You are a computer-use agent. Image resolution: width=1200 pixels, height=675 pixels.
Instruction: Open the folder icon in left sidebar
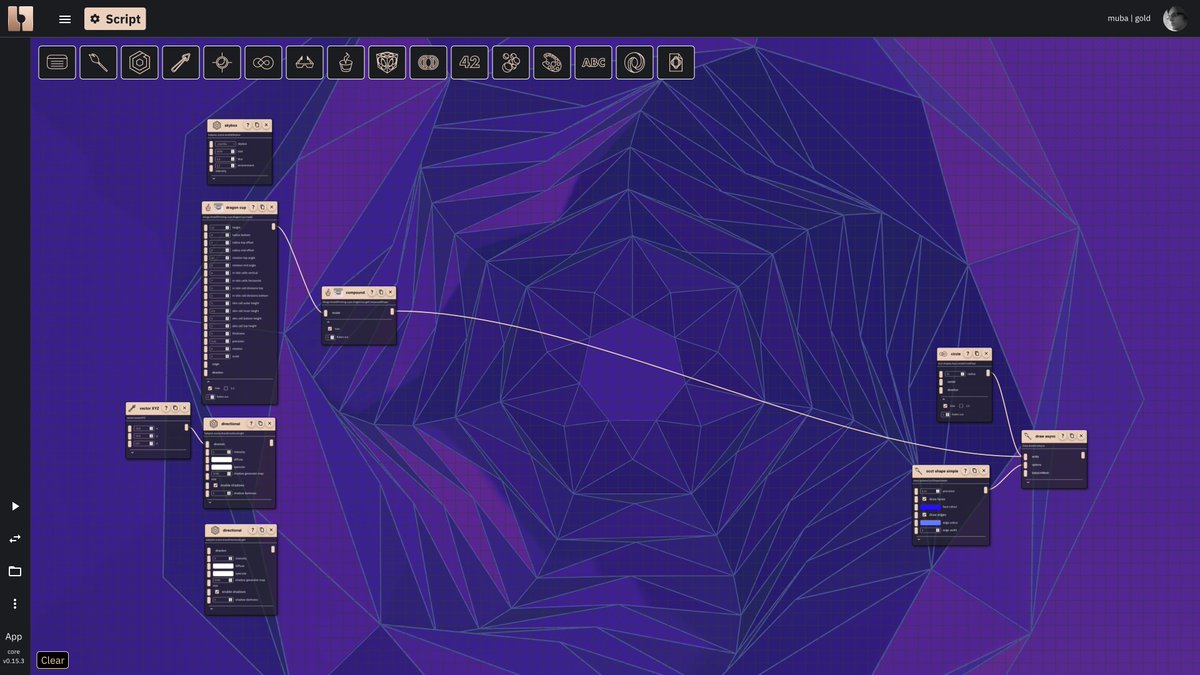pyautogui.click(x=15, y=571)
